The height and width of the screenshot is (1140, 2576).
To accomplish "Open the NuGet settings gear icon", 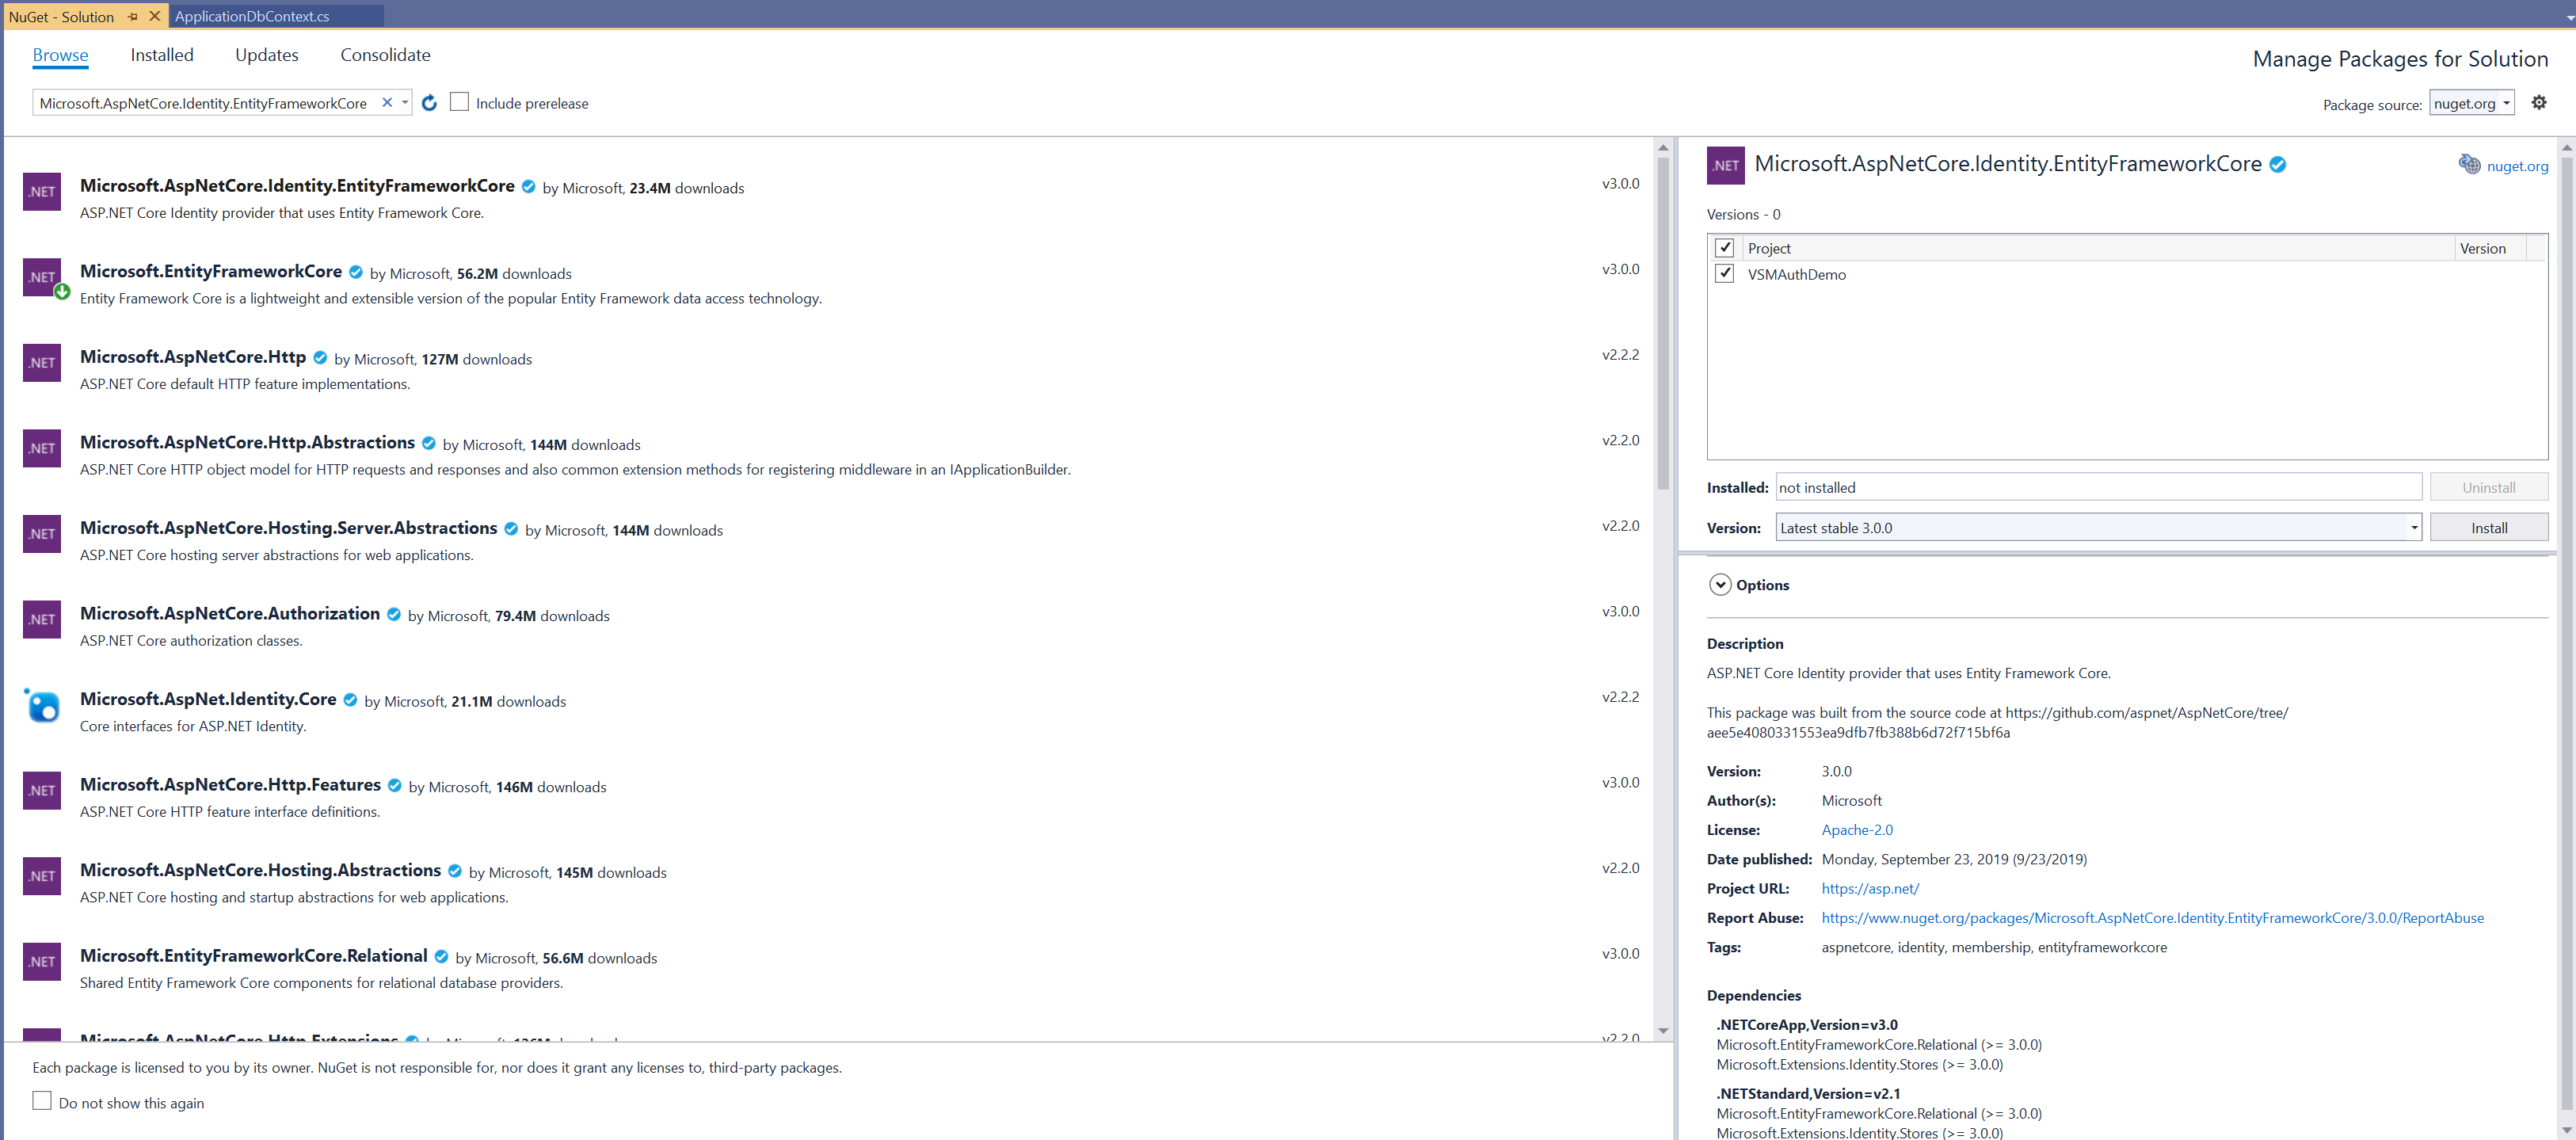I will 2538,103.
